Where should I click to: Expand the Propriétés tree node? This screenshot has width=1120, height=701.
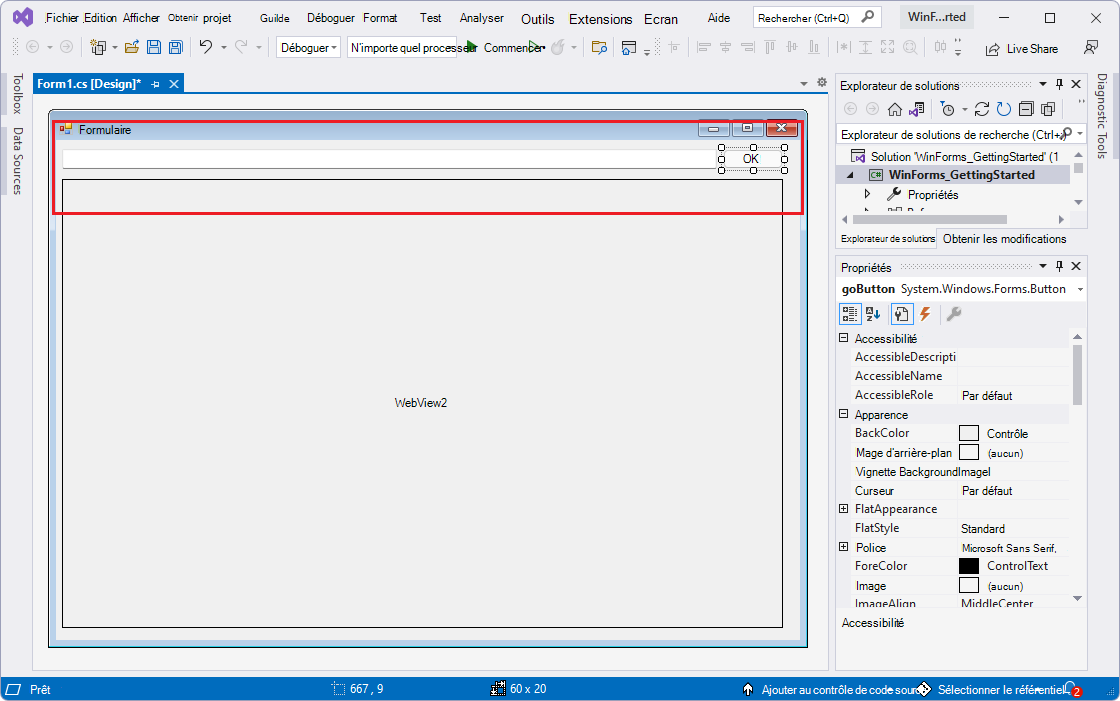tap(867, 194)
